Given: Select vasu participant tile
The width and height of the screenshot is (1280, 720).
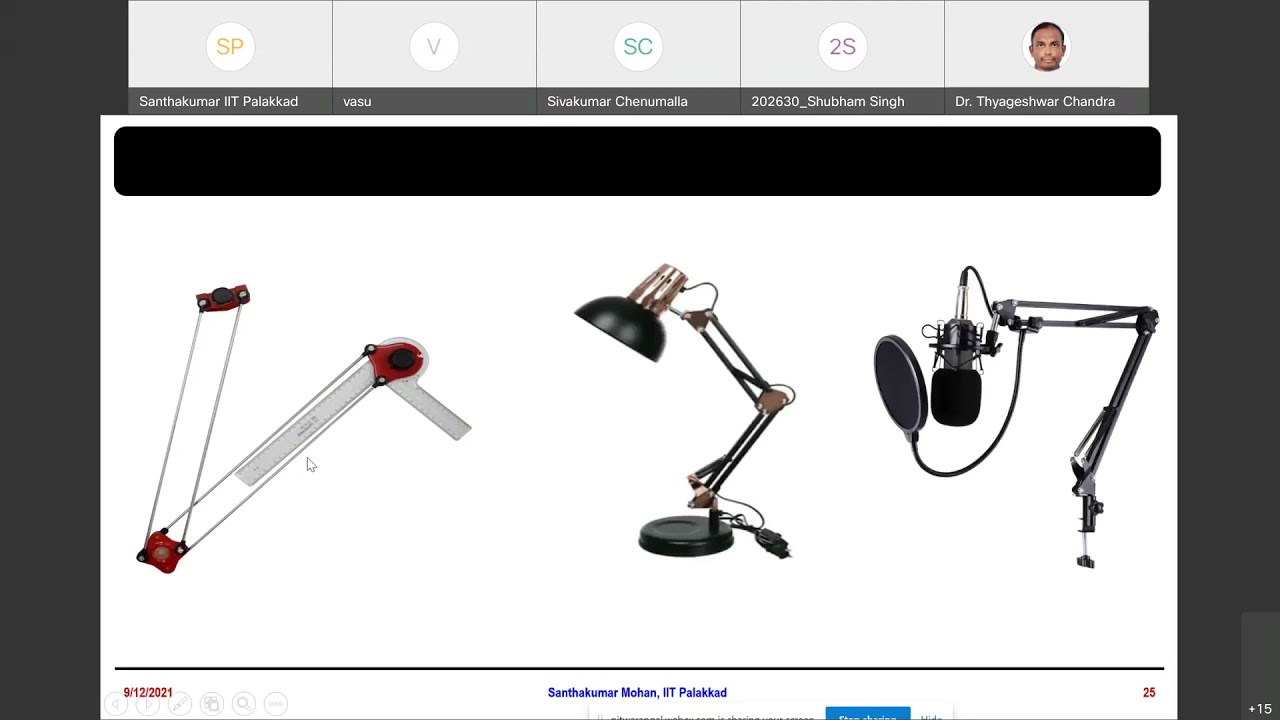Looking at the screenshot, I should tap(434, 57).
